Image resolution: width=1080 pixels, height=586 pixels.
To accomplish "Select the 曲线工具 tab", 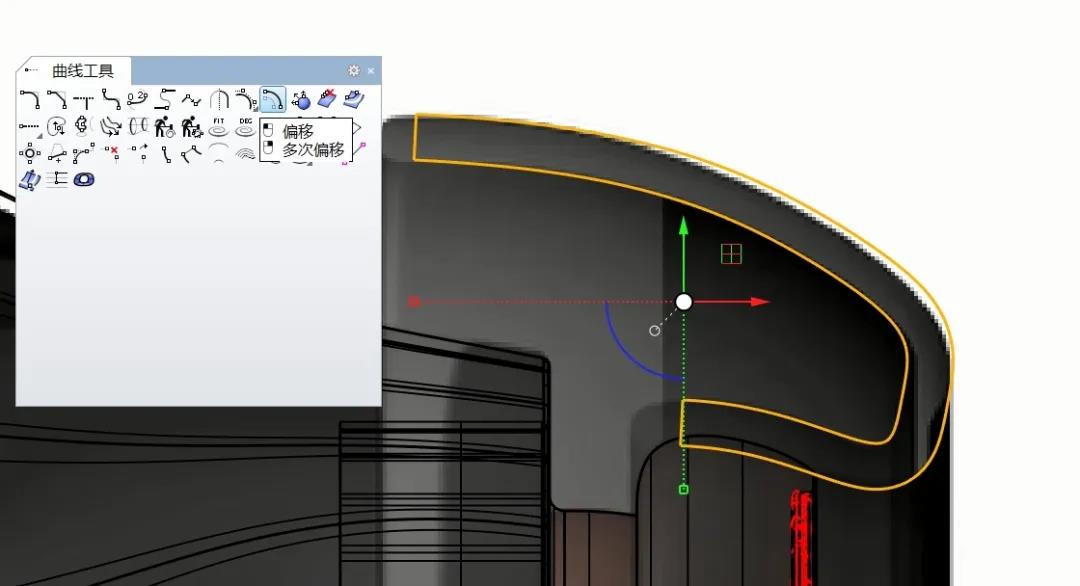I will point(83,70).
